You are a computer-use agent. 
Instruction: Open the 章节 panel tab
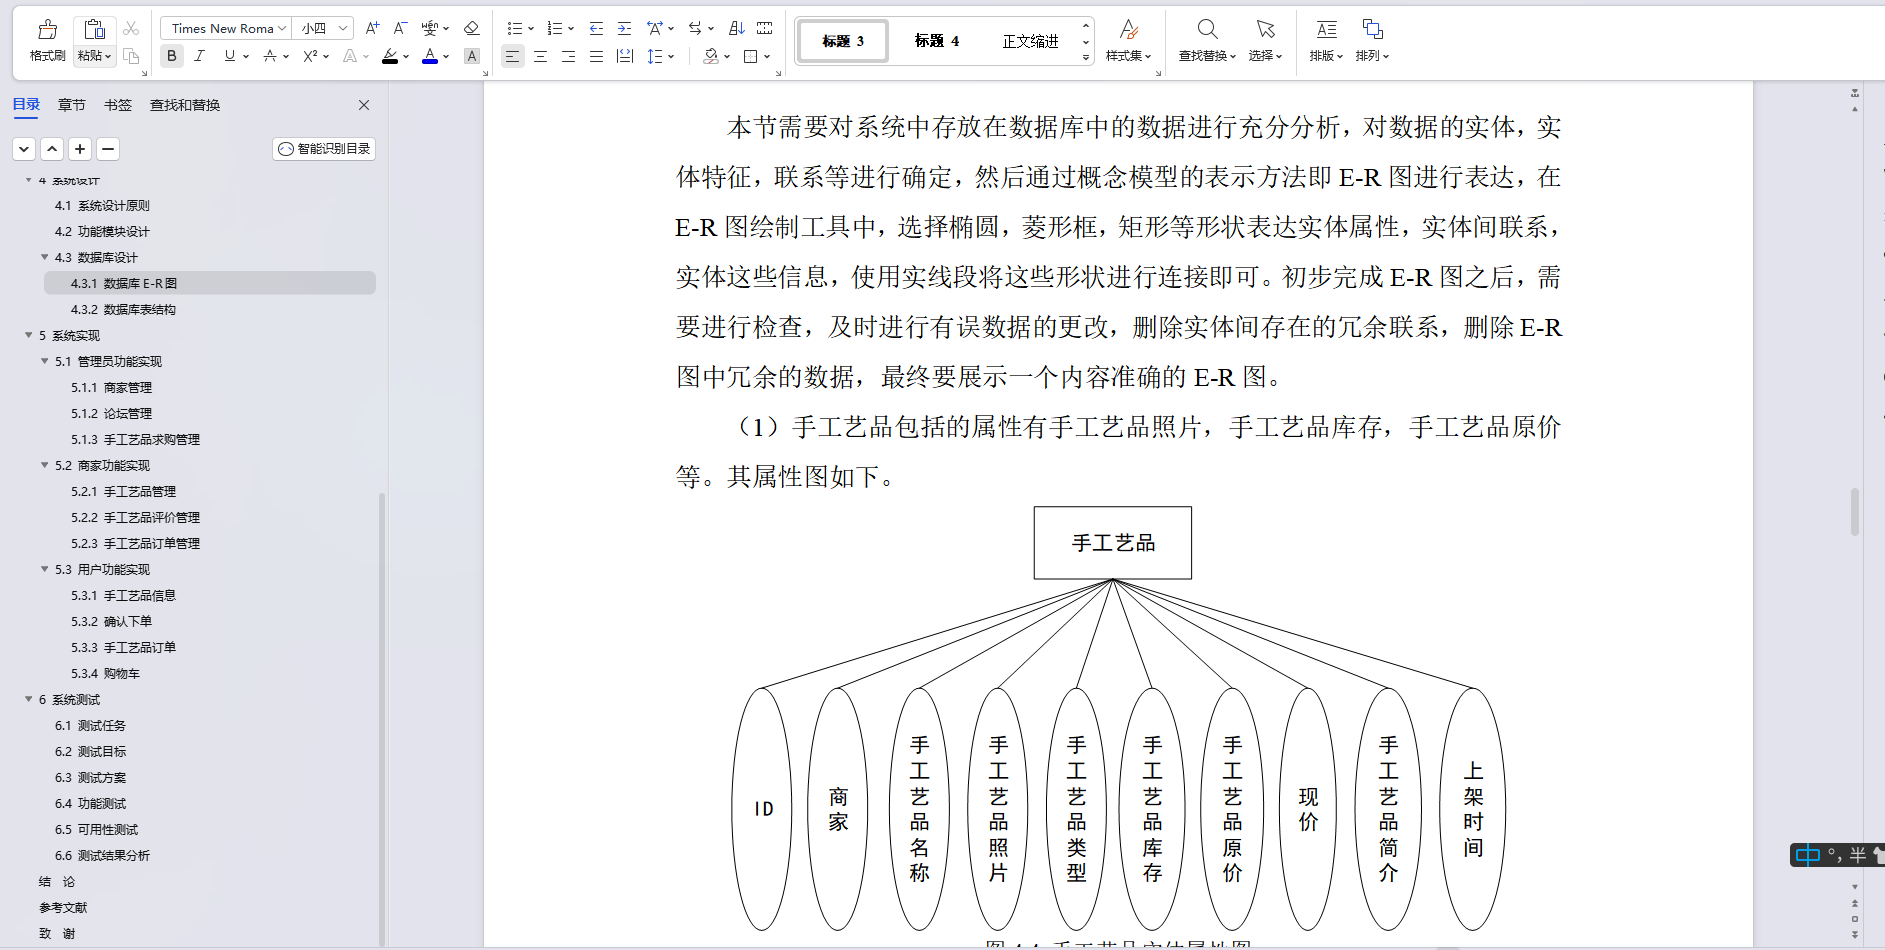(x=71, y=104)
